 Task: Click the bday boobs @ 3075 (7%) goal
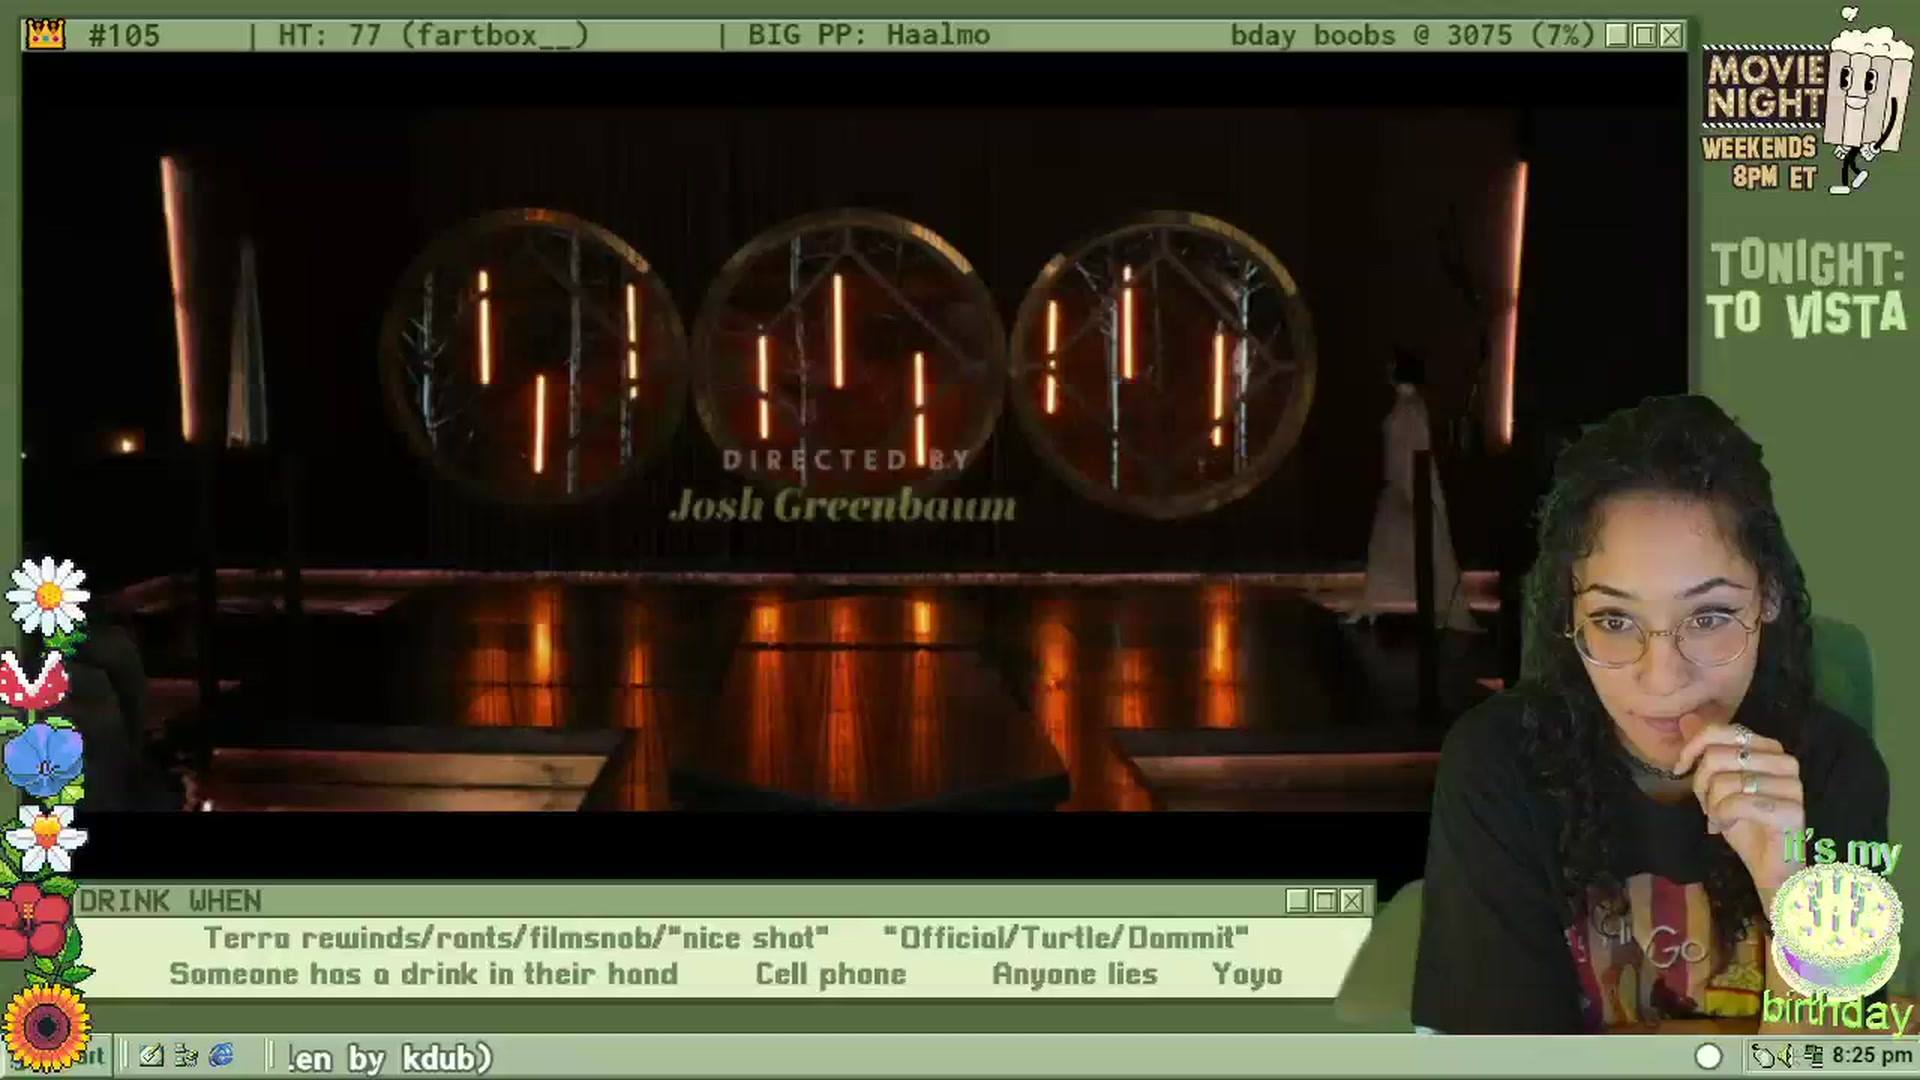(1412, 35)
